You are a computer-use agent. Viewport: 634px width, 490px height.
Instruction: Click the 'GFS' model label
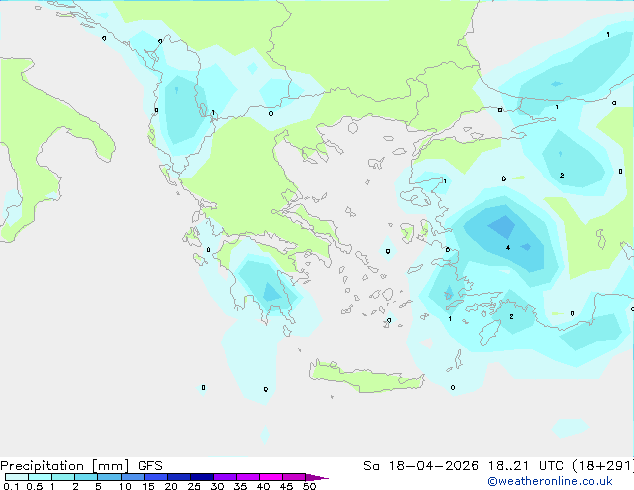[150, 466]
